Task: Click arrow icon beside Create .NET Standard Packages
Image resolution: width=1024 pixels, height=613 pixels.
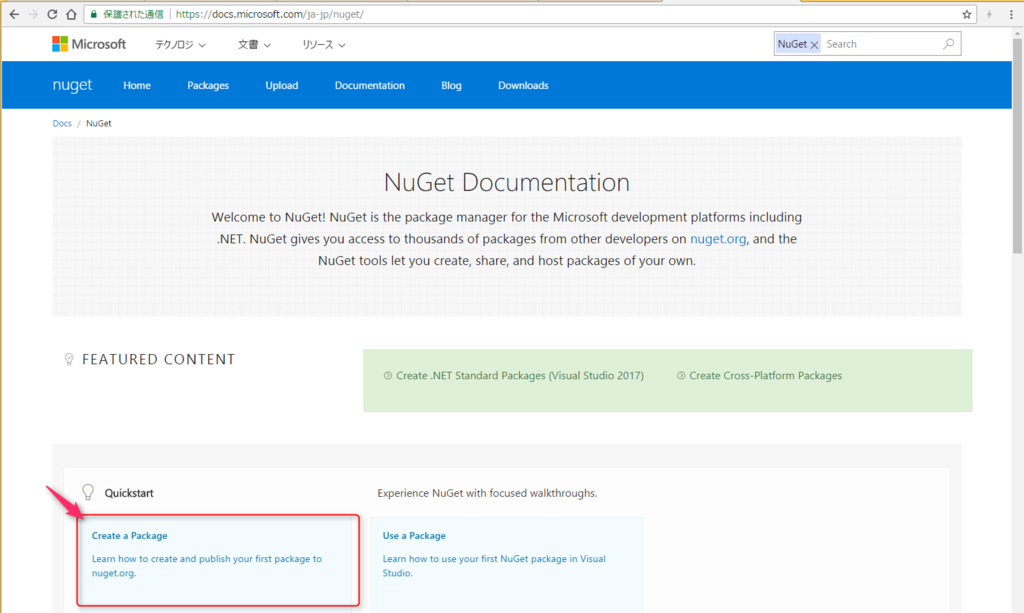Action: tap(388, 375)
